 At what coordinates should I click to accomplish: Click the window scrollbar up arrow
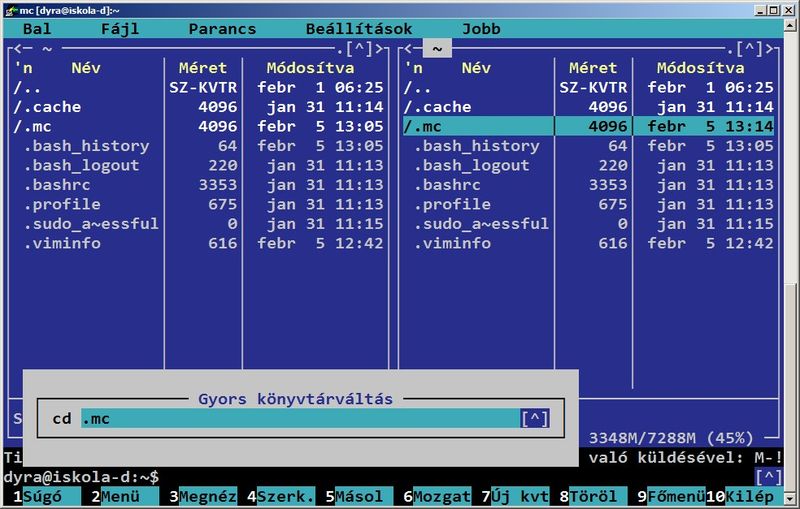(x=791, y=24)
